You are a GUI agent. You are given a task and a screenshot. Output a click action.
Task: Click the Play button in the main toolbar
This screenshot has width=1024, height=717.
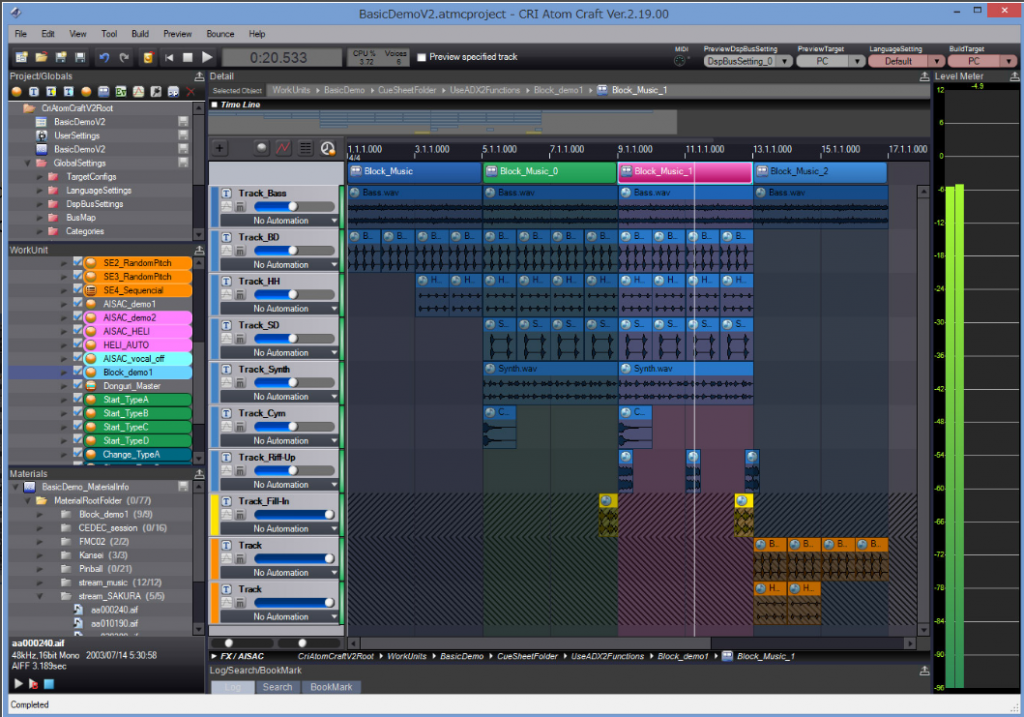(207, 58)
